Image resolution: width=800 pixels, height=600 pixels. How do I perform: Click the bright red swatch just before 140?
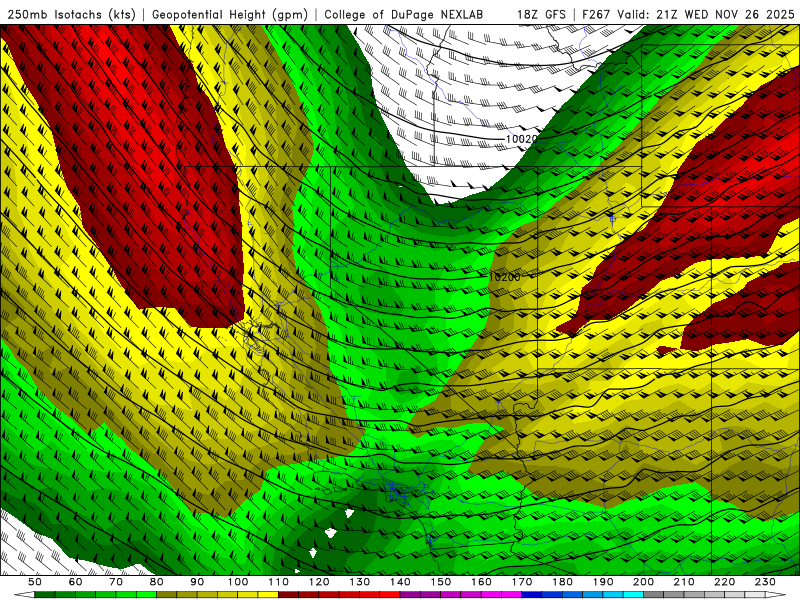[390, 595]
